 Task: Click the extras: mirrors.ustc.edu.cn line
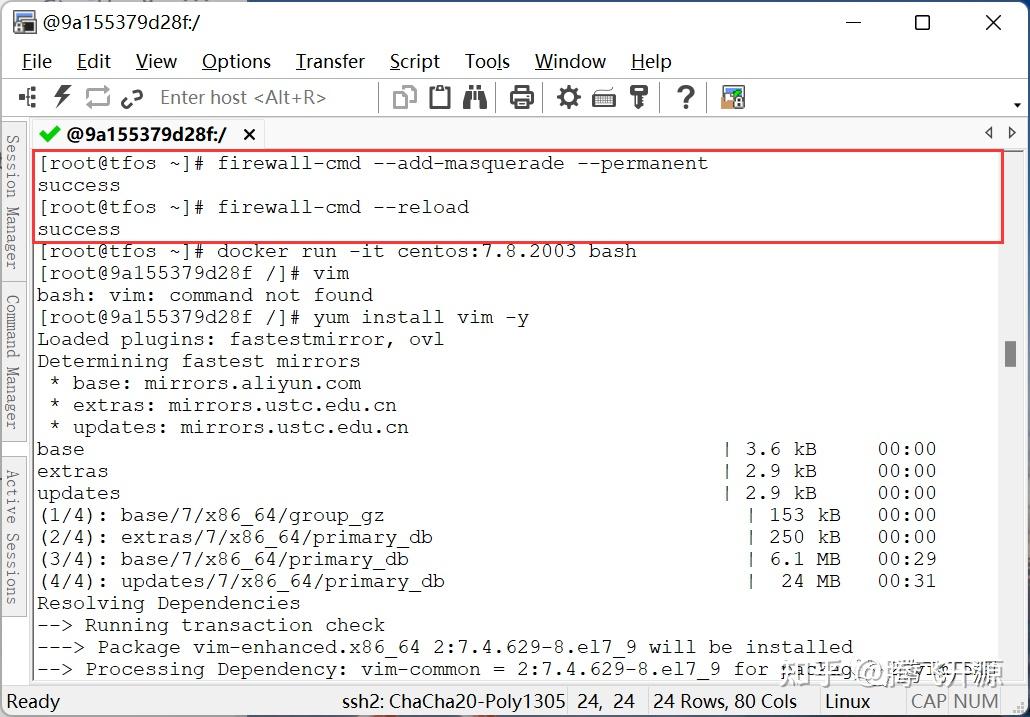click(223, 406)
